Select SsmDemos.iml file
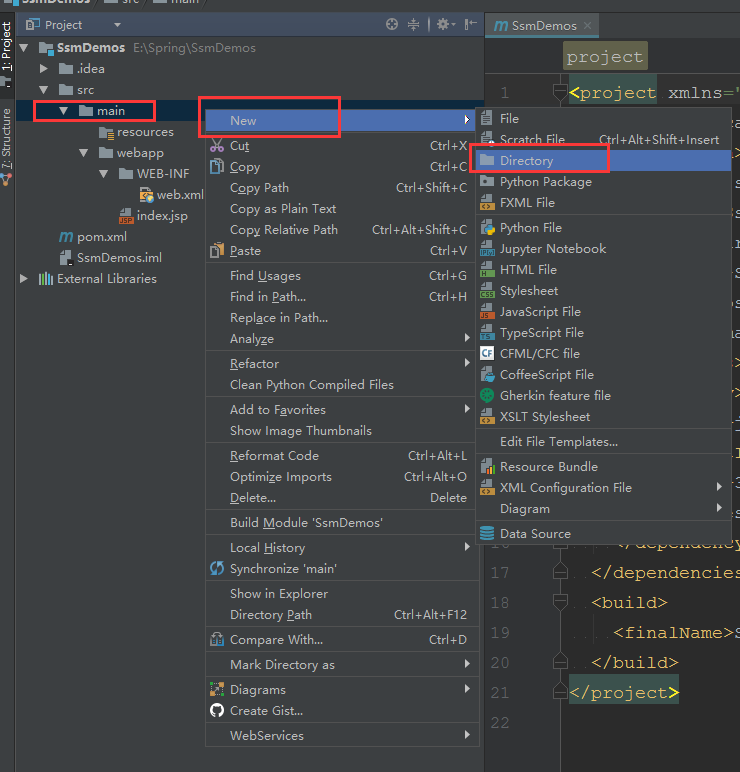Viewport: 740px width, 772px height. coord(110,258)
